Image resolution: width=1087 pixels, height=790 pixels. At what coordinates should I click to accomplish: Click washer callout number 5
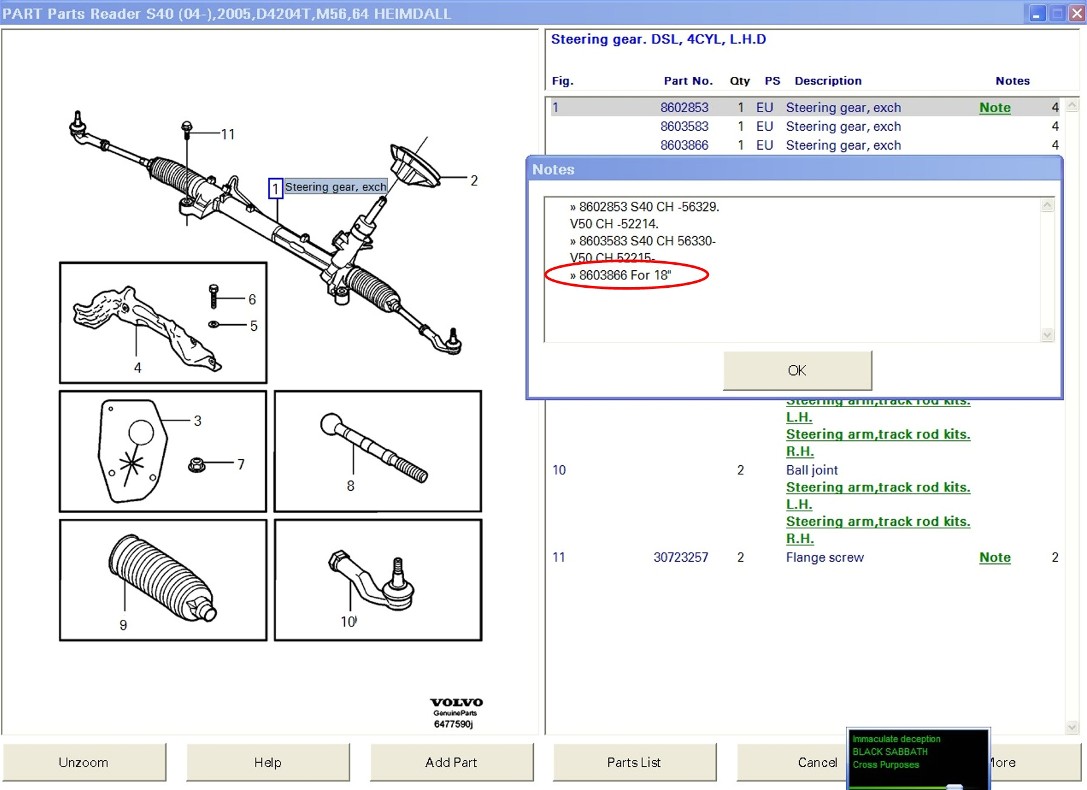[254, 326]
